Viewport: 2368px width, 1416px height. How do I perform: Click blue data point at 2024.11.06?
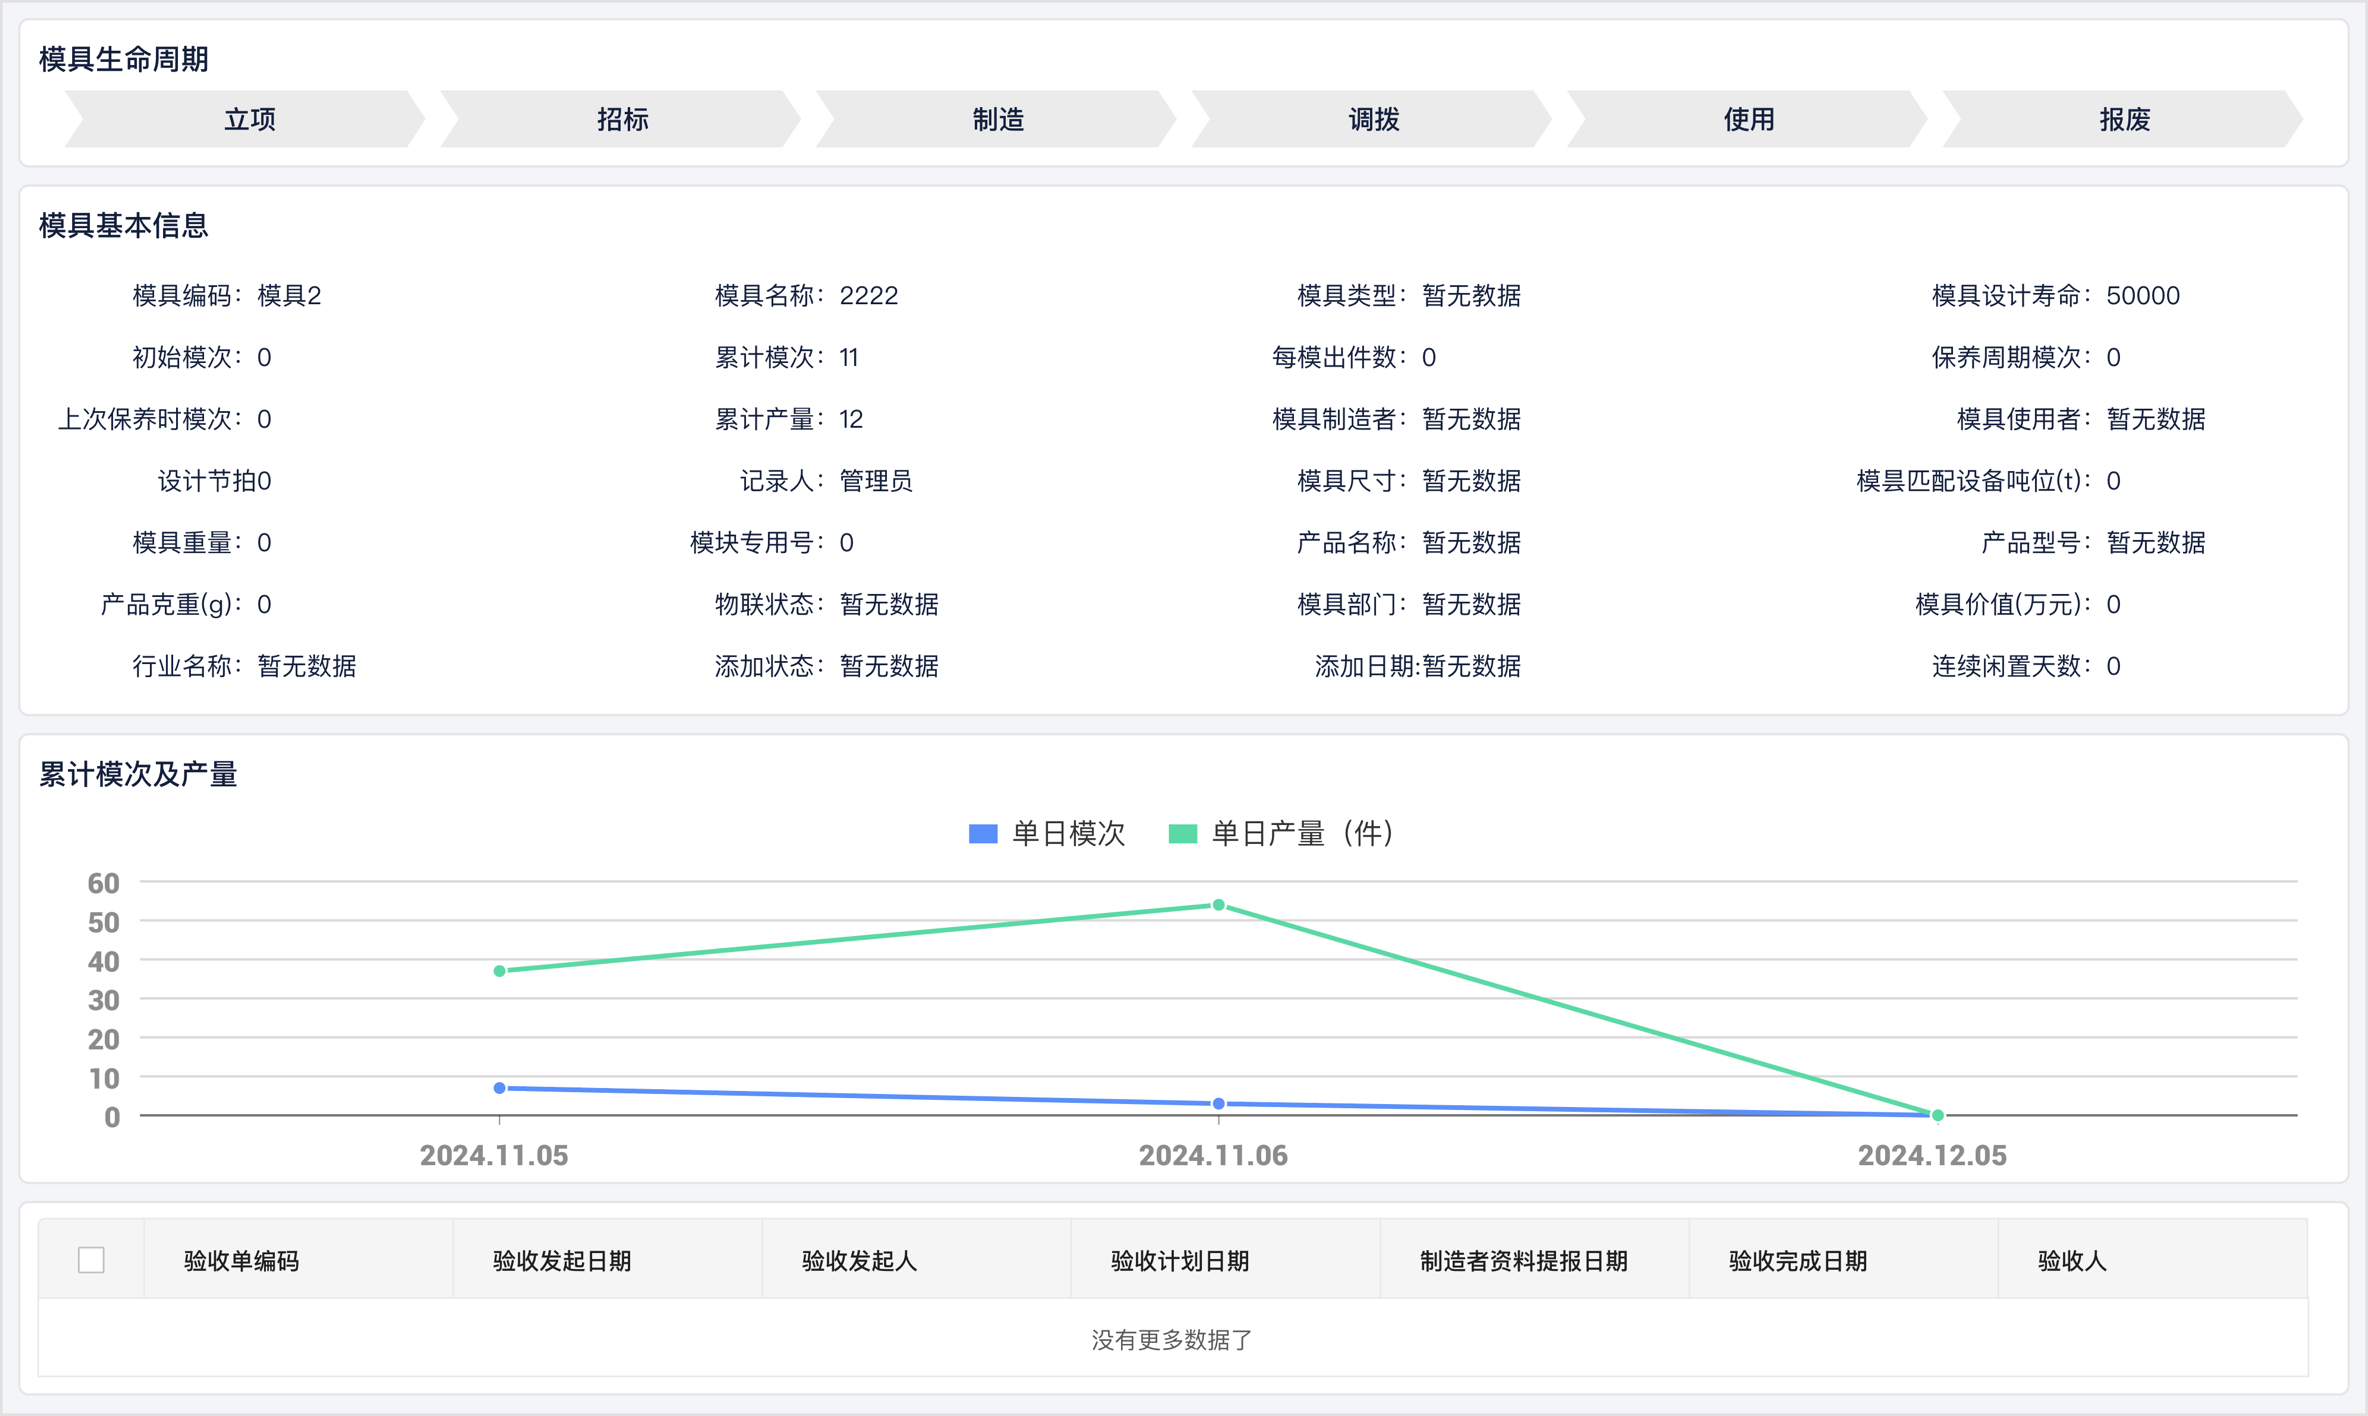click(x=1218, y=1104)
